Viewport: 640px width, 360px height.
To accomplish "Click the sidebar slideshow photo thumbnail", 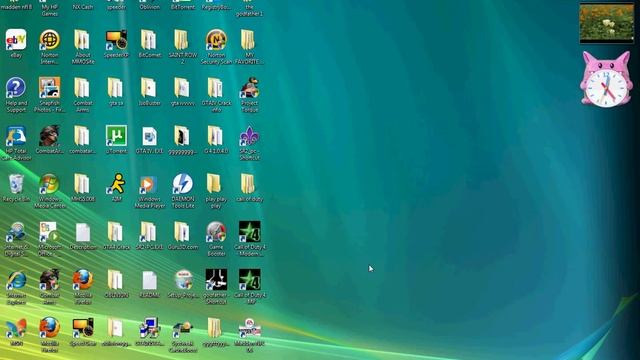I will point(607,23).
